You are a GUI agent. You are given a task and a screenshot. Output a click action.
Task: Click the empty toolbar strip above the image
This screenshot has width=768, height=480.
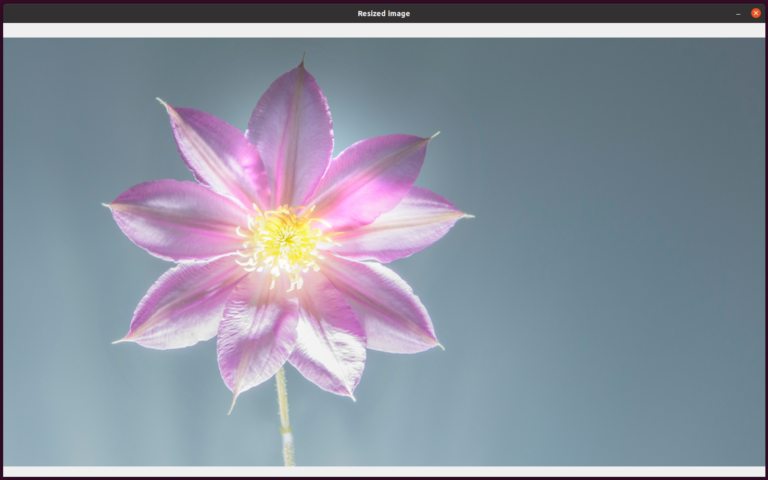[x=384, y=30]
